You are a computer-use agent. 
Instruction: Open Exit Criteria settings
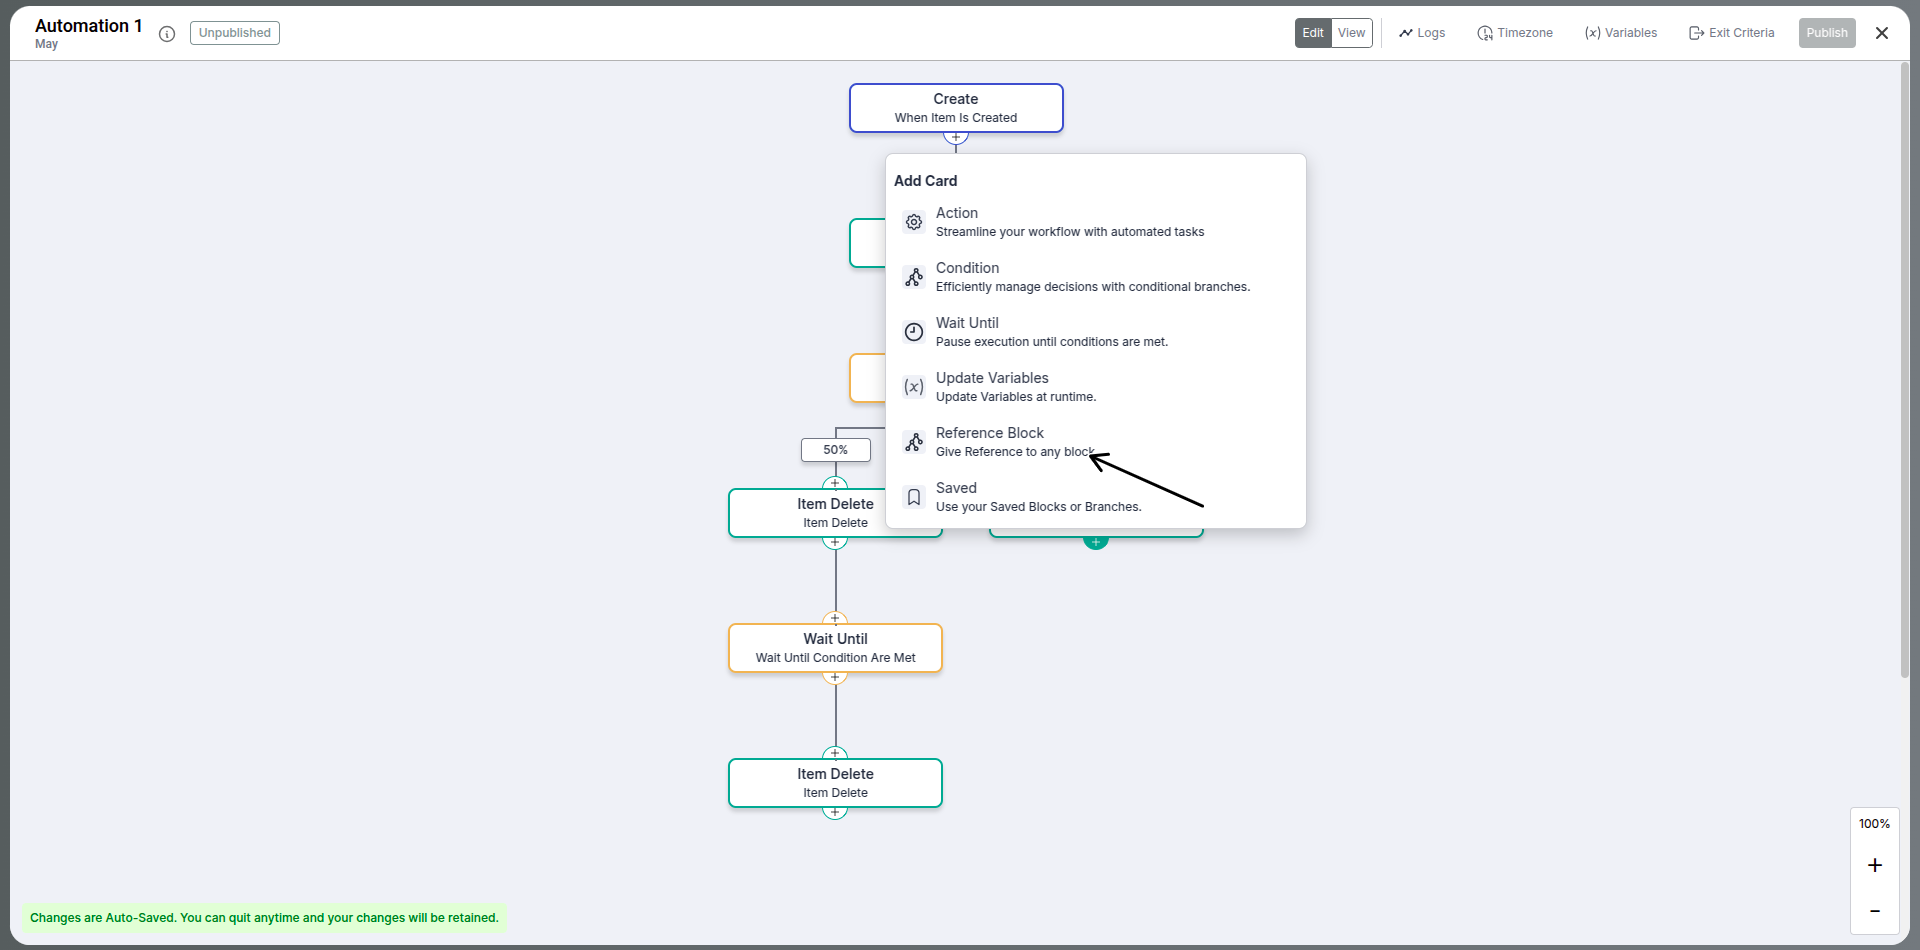pos(1732,33)
